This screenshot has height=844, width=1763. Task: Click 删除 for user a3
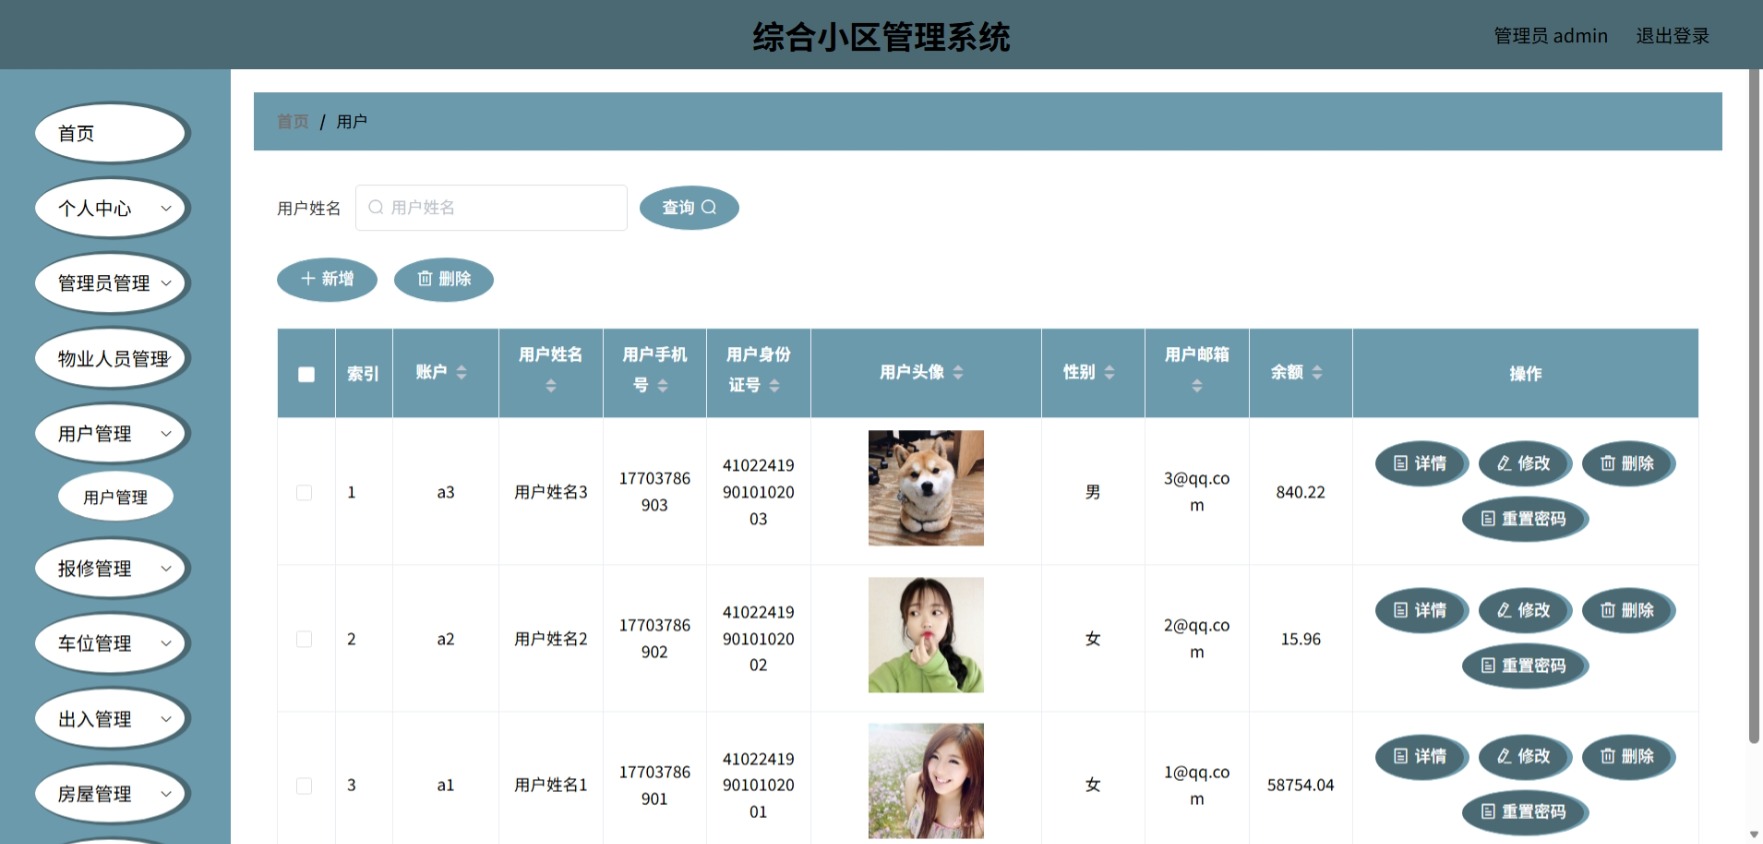1628,463
